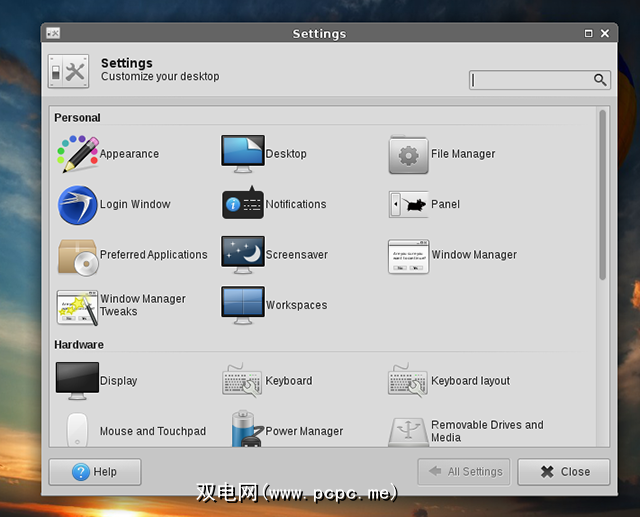The width and height of the screenshot is (640, 517).
Task: Click the All Settings button
Action: click(x=464, y=472)
